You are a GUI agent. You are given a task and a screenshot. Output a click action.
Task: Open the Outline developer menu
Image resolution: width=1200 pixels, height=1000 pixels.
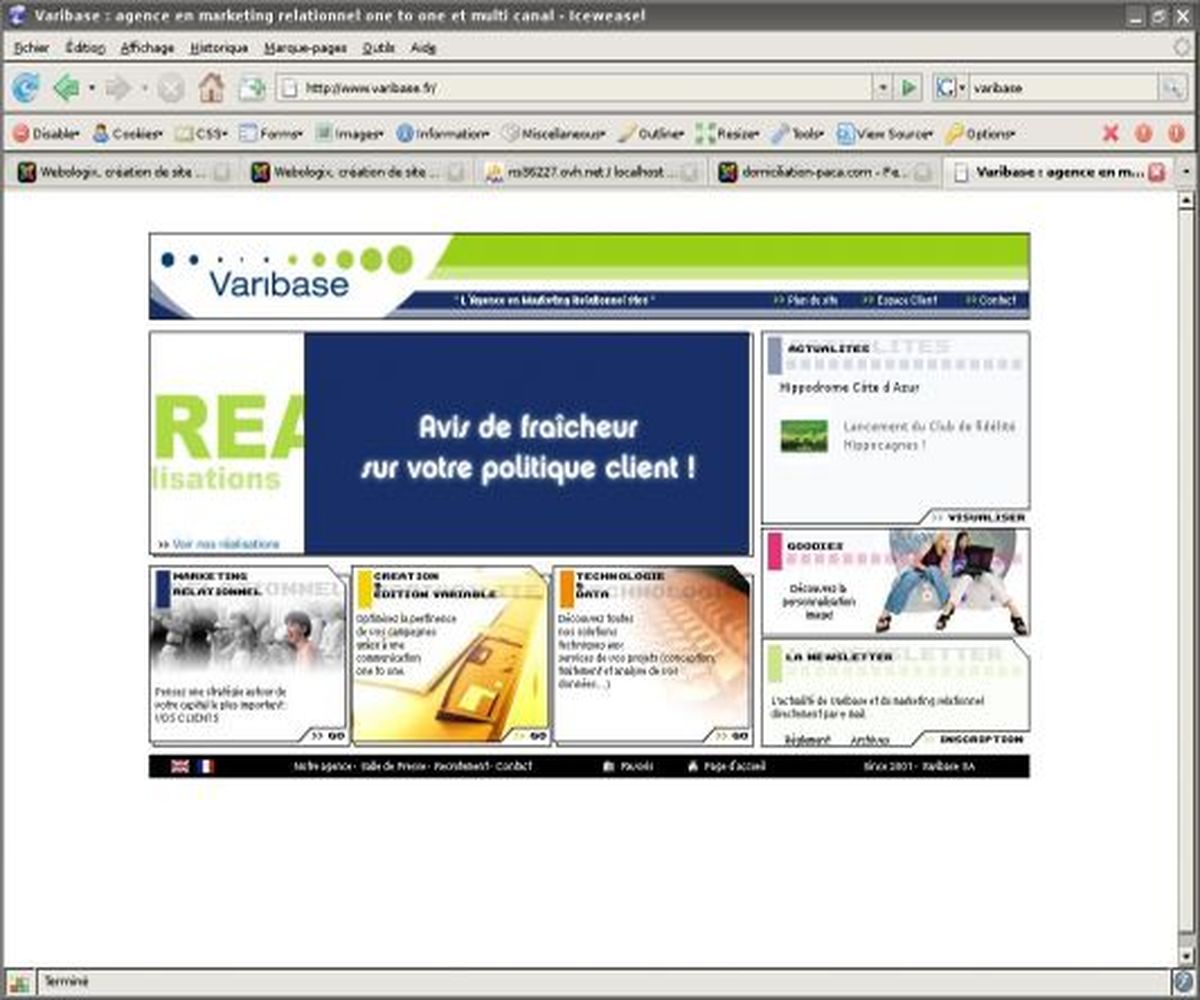pos(651,133)
